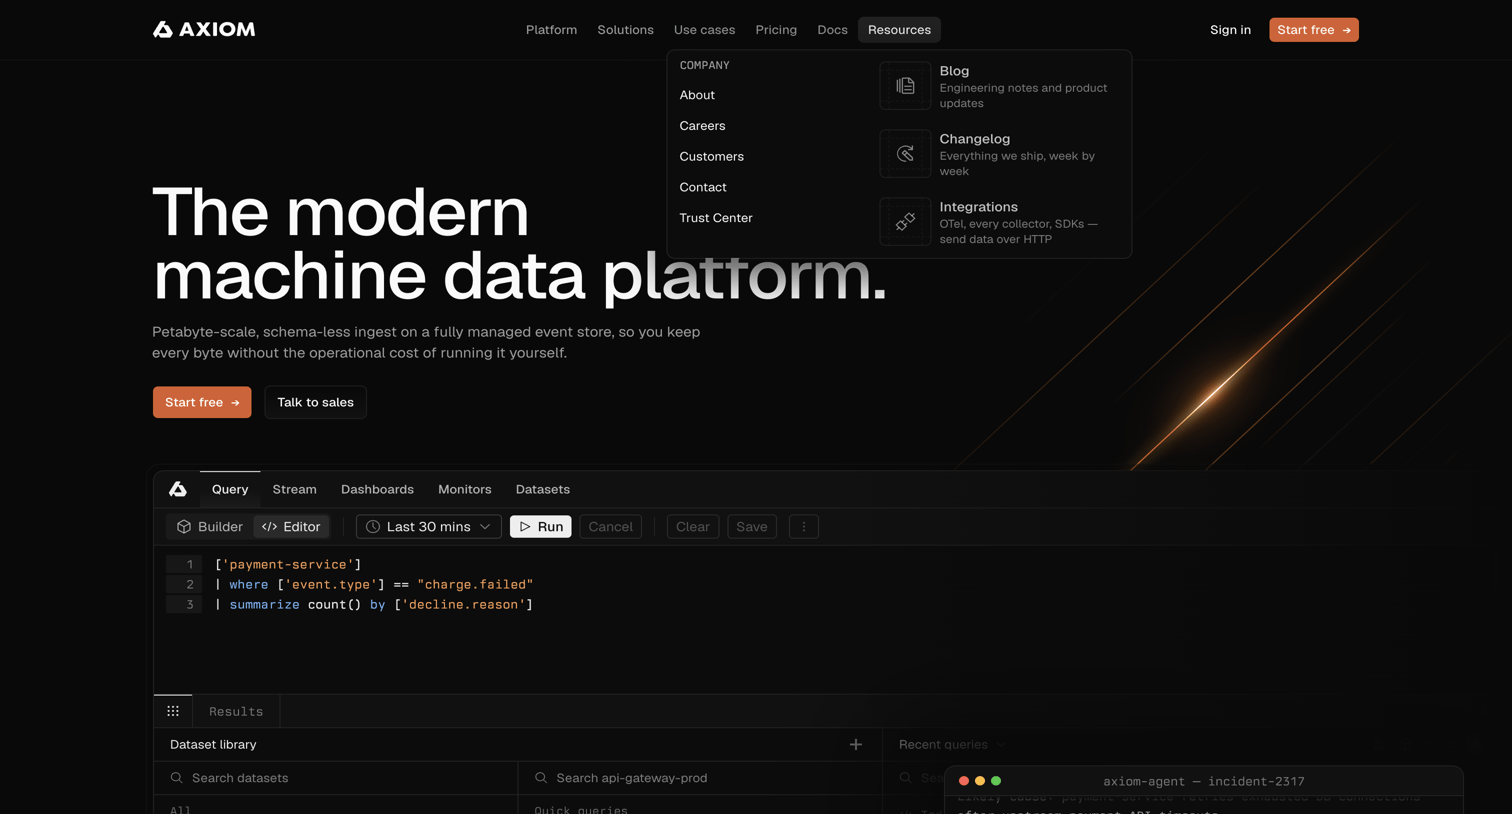
Task: Click the Dataset library heading
Action: [x=213, y=745]
